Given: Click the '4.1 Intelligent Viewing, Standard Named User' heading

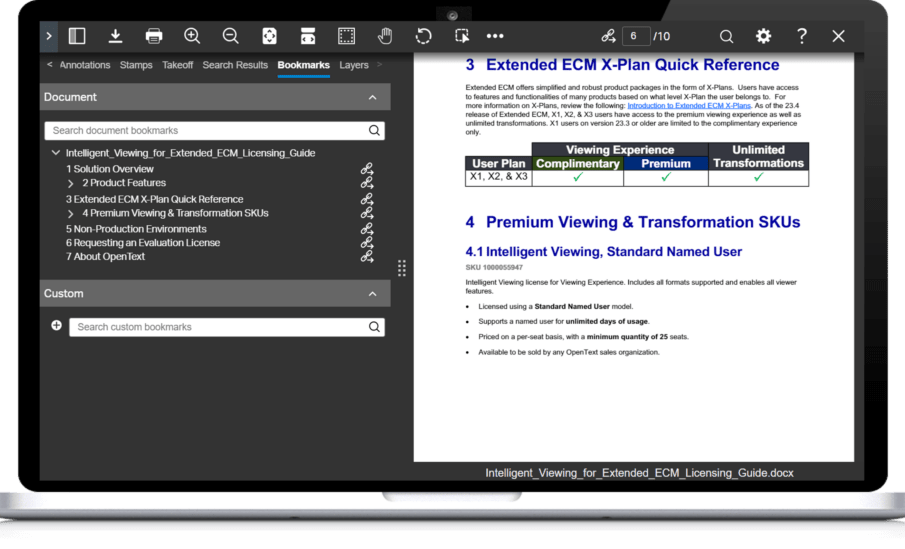Looking at the screenshot, I should coord(603,252).
